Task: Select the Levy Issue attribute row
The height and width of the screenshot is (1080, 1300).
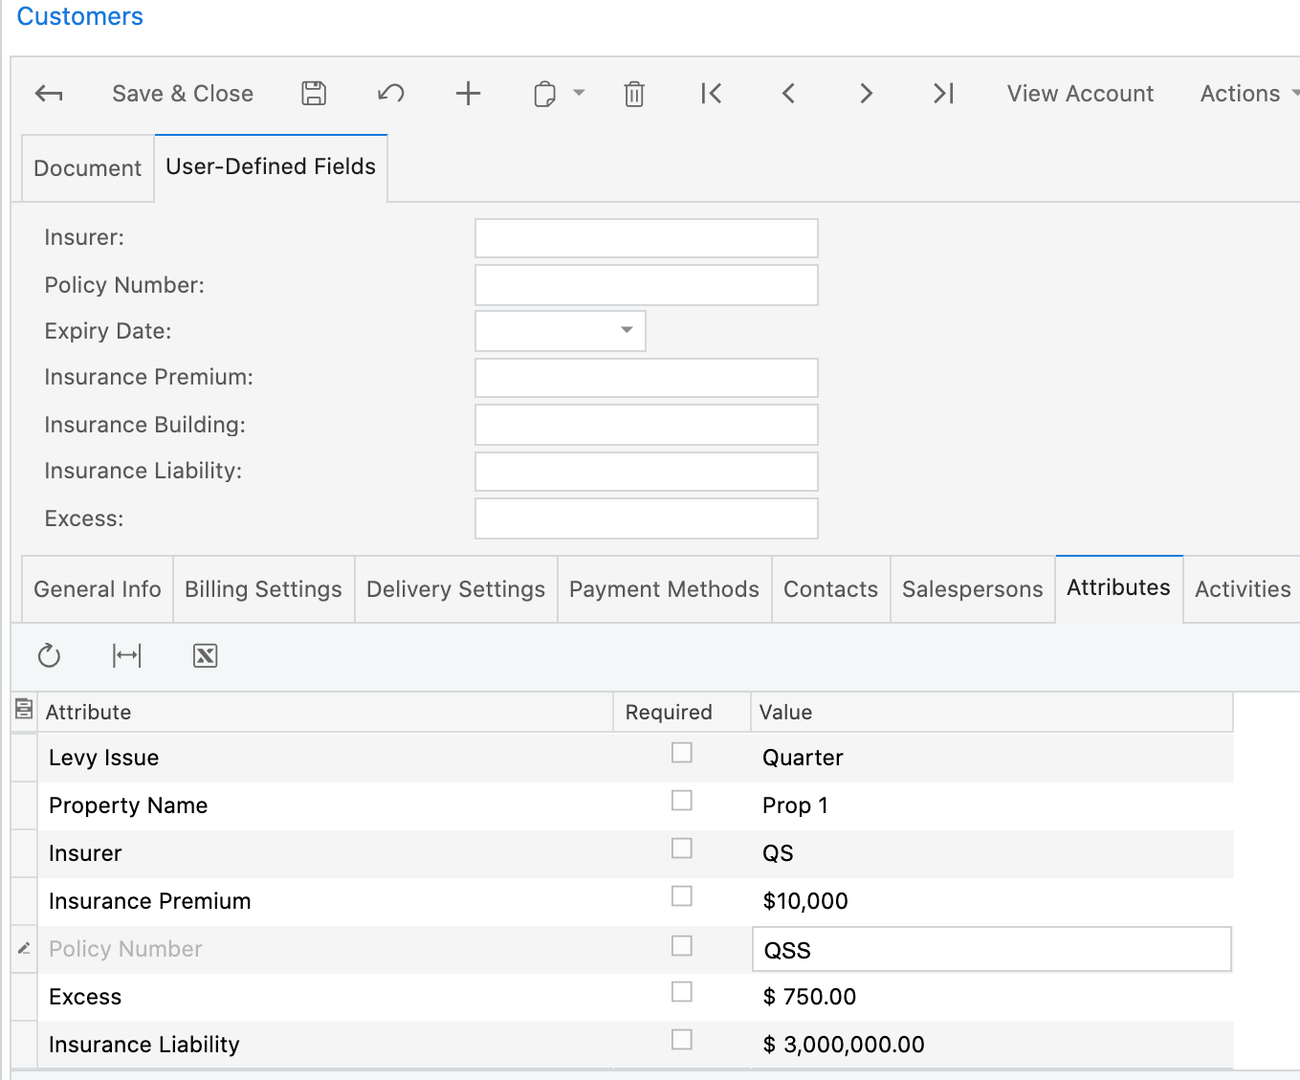Action: coord(622,758)
